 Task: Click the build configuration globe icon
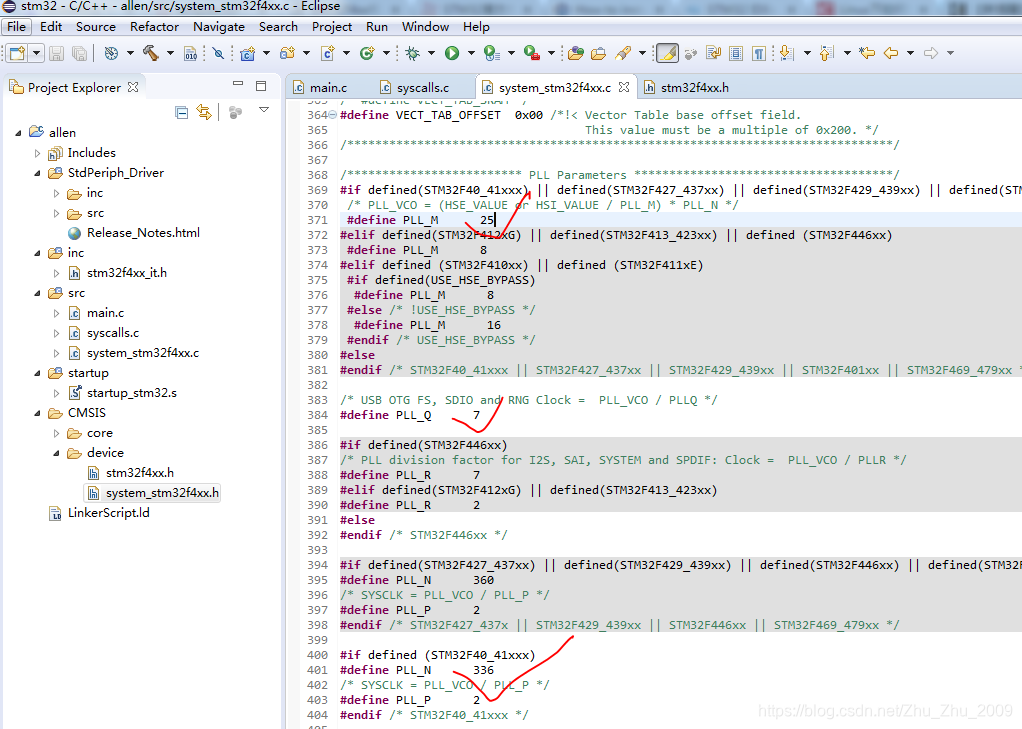pyautogui.click(x=111, y=53)
